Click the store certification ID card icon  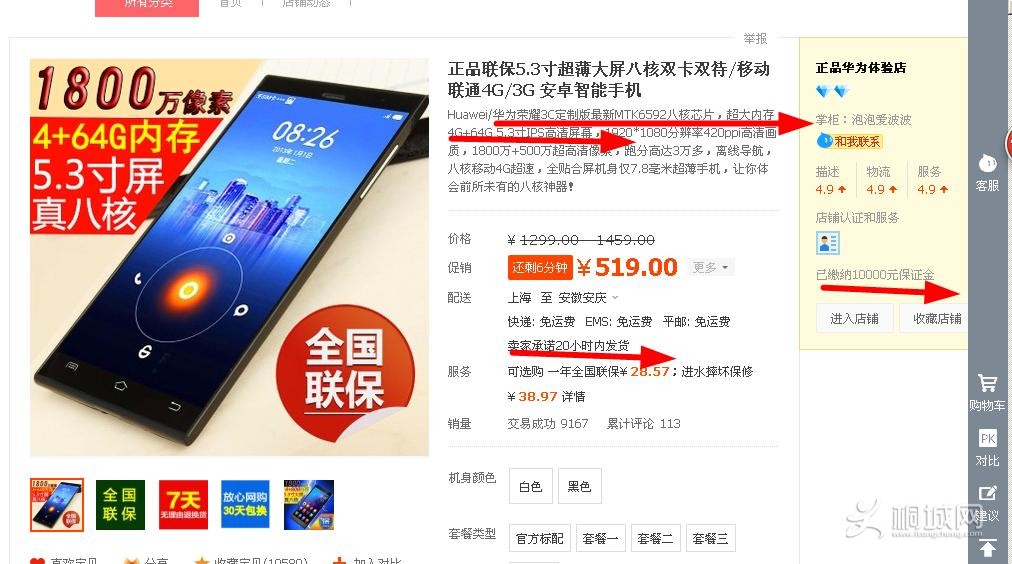827,243
